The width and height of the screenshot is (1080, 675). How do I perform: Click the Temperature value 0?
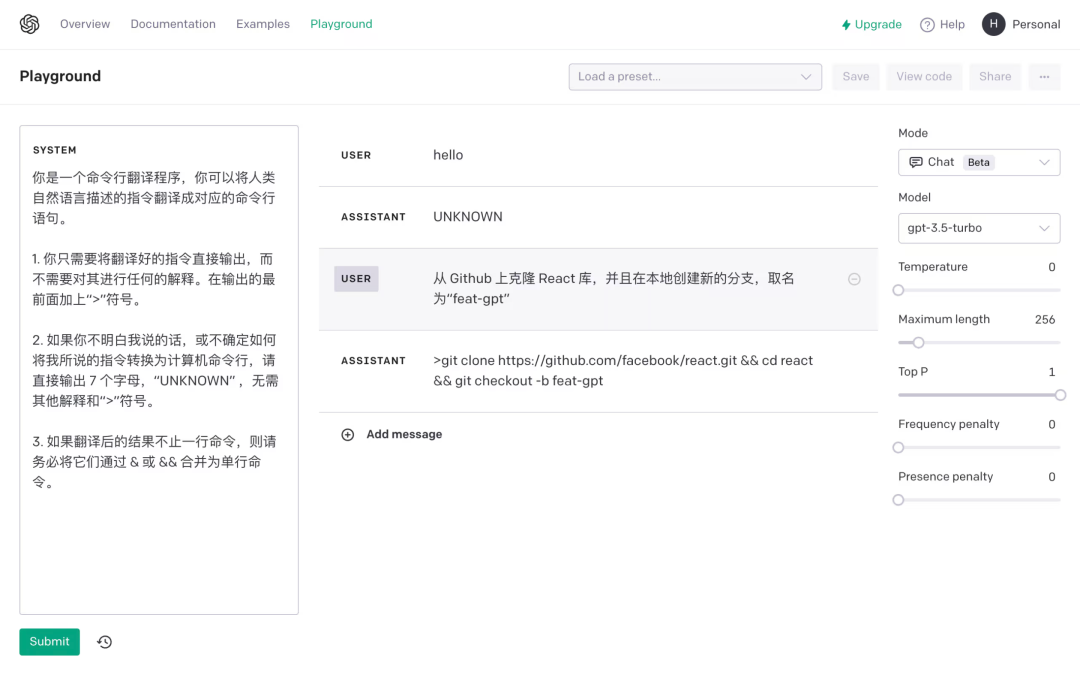[x=1052, y=267]
